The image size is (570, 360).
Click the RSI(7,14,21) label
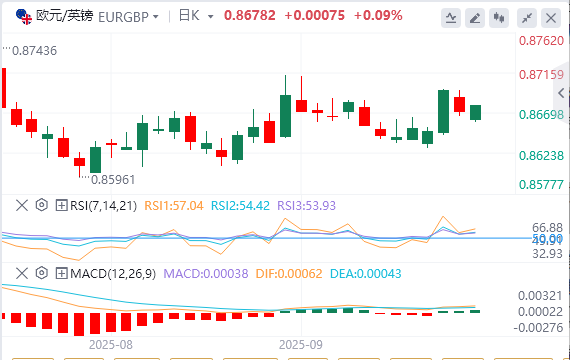pos(103,206)
